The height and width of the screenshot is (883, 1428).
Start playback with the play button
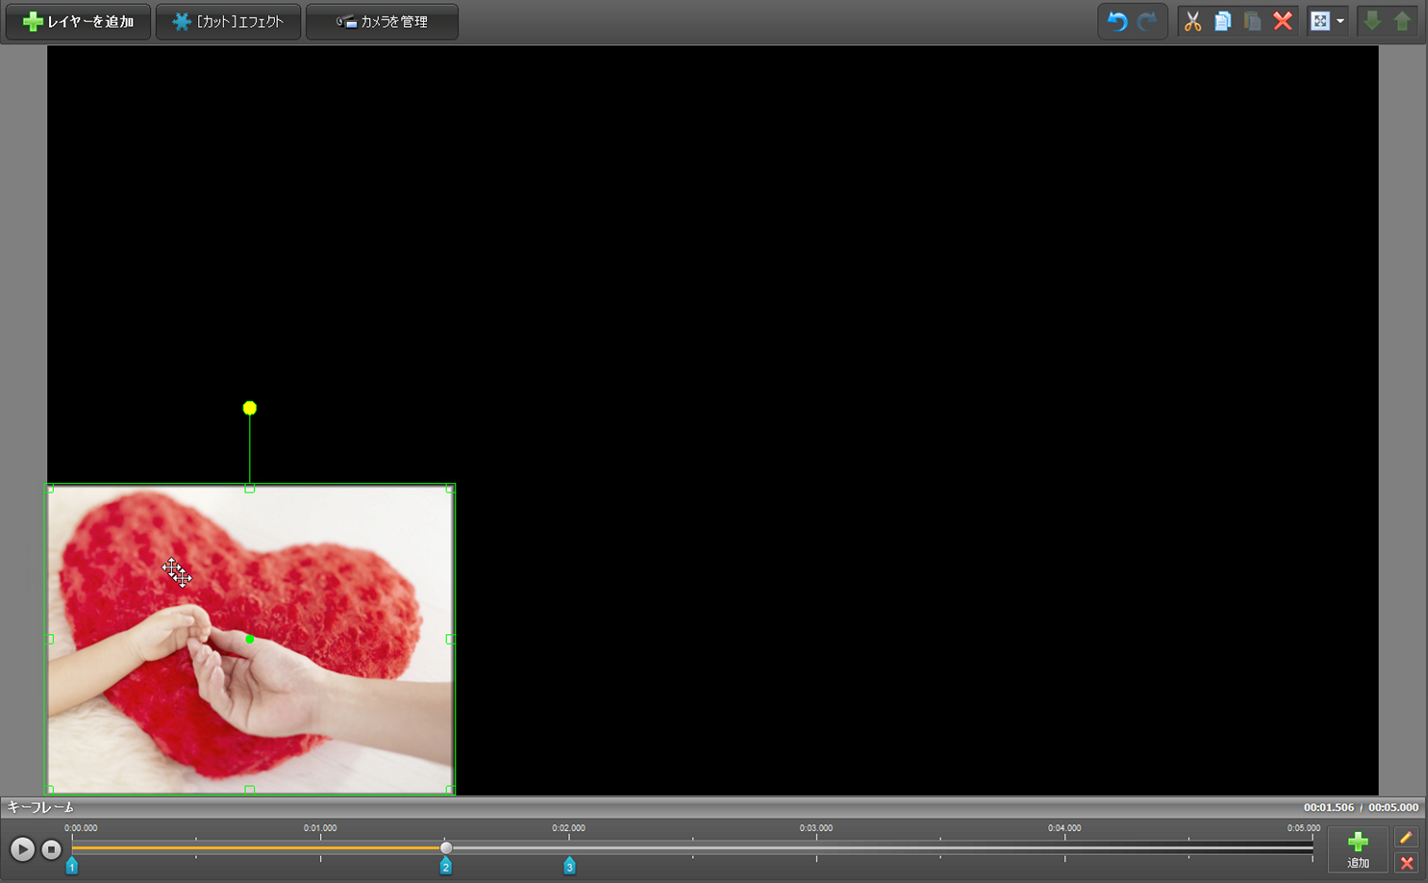(x=22, y=849)
